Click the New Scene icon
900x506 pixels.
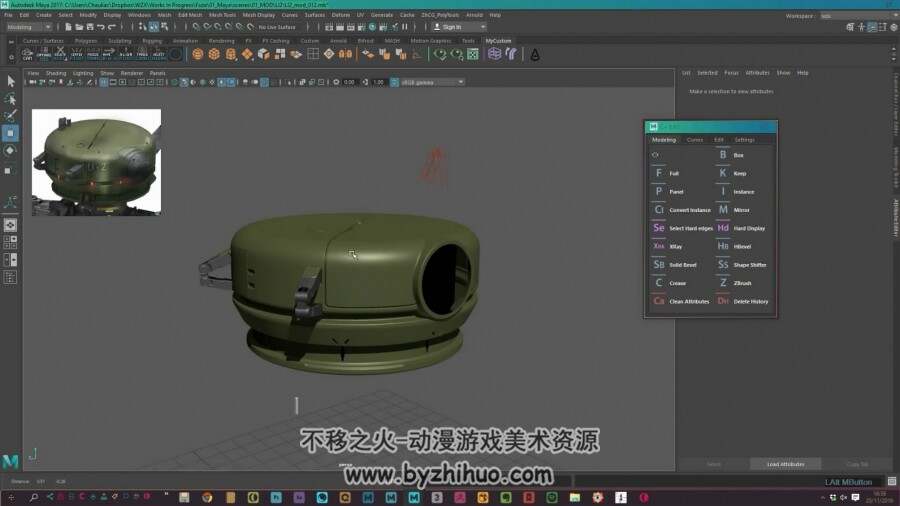tap(68, 27)
